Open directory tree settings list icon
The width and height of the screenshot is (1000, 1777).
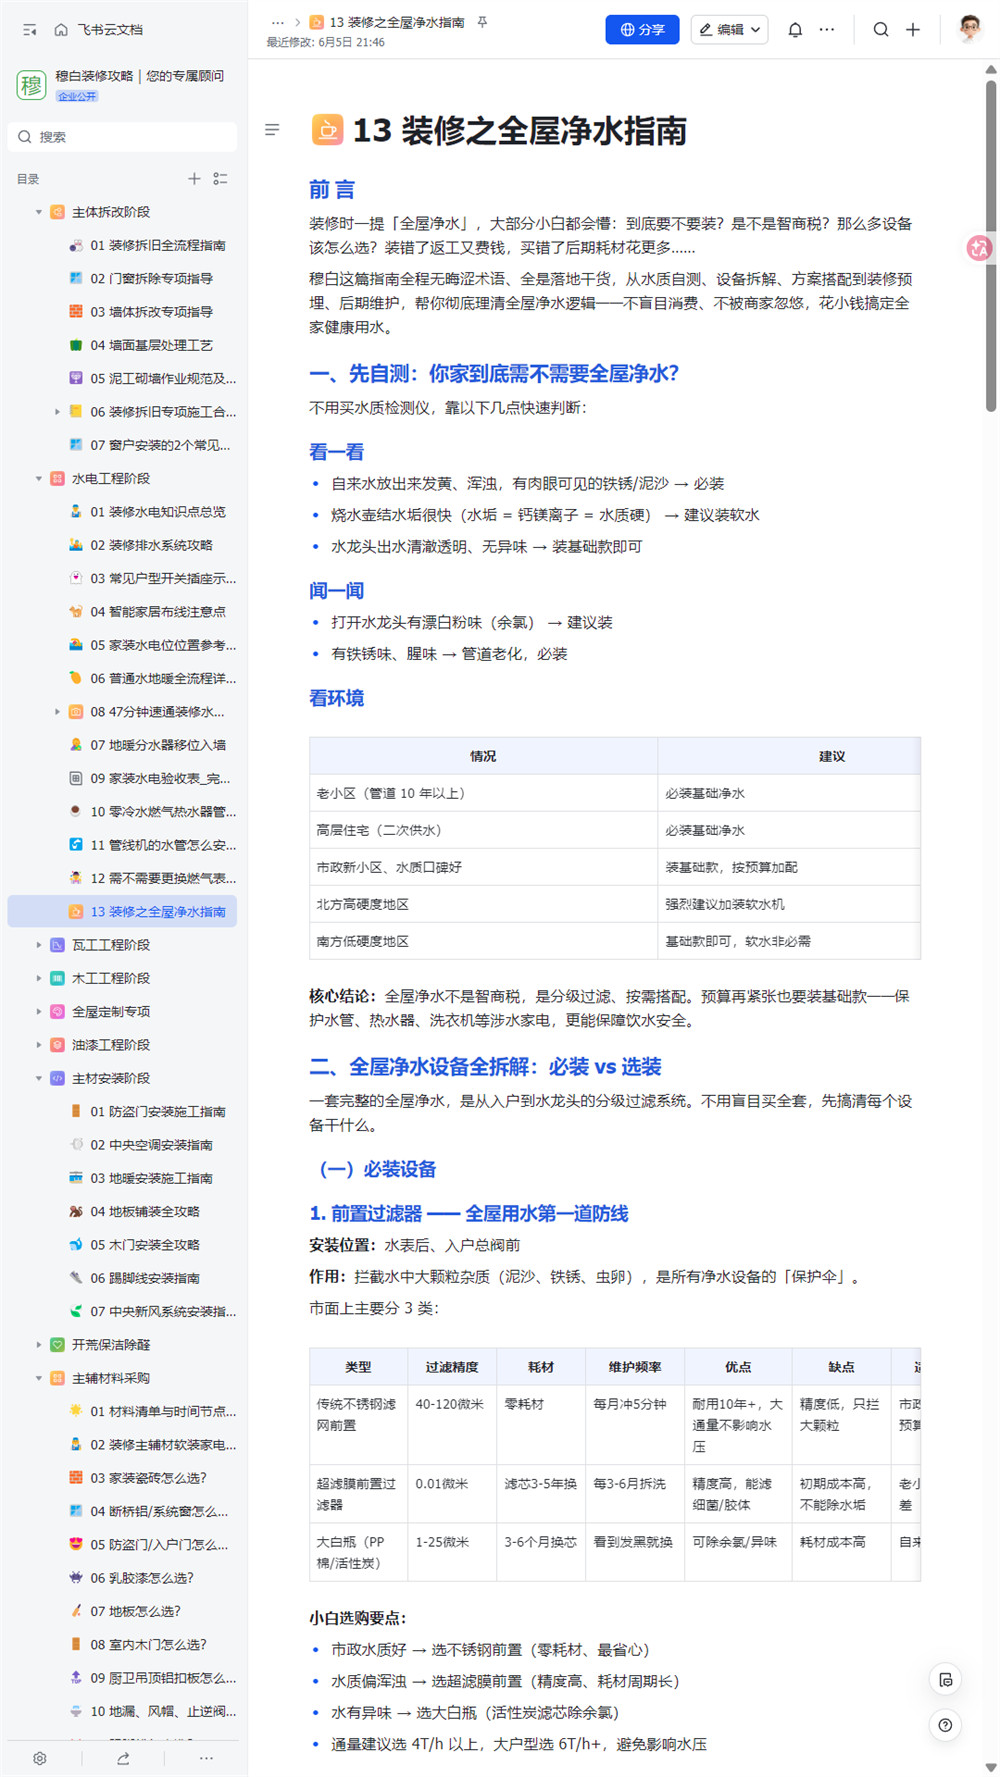220,179
